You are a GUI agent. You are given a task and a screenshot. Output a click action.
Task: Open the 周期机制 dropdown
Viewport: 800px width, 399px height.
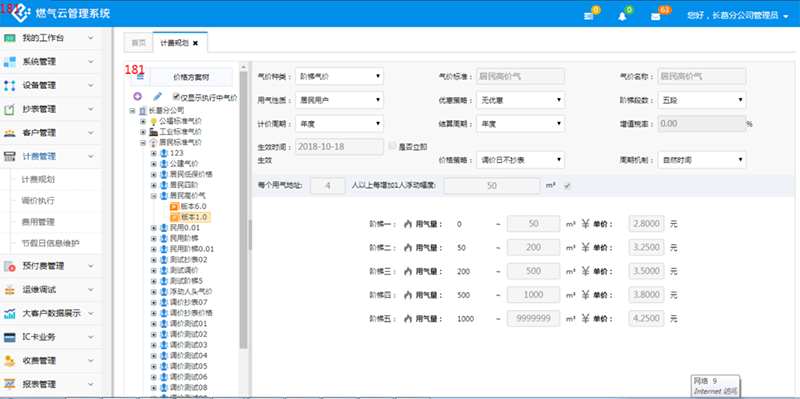(702, 160)
